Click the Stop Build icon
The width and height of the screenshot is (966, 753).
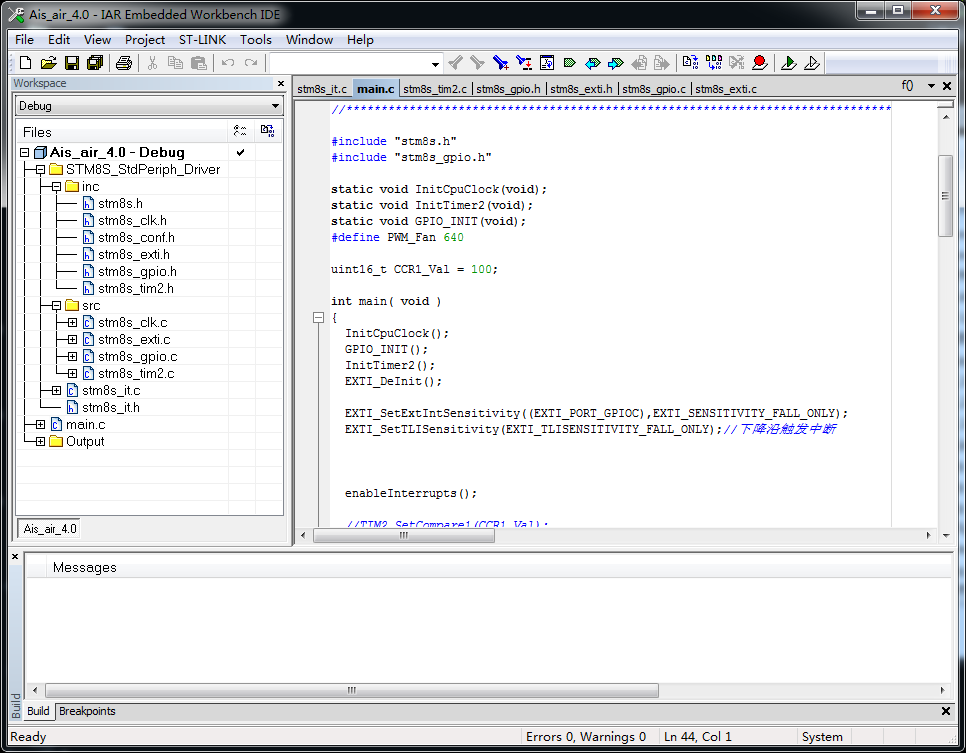click(737, 63)
